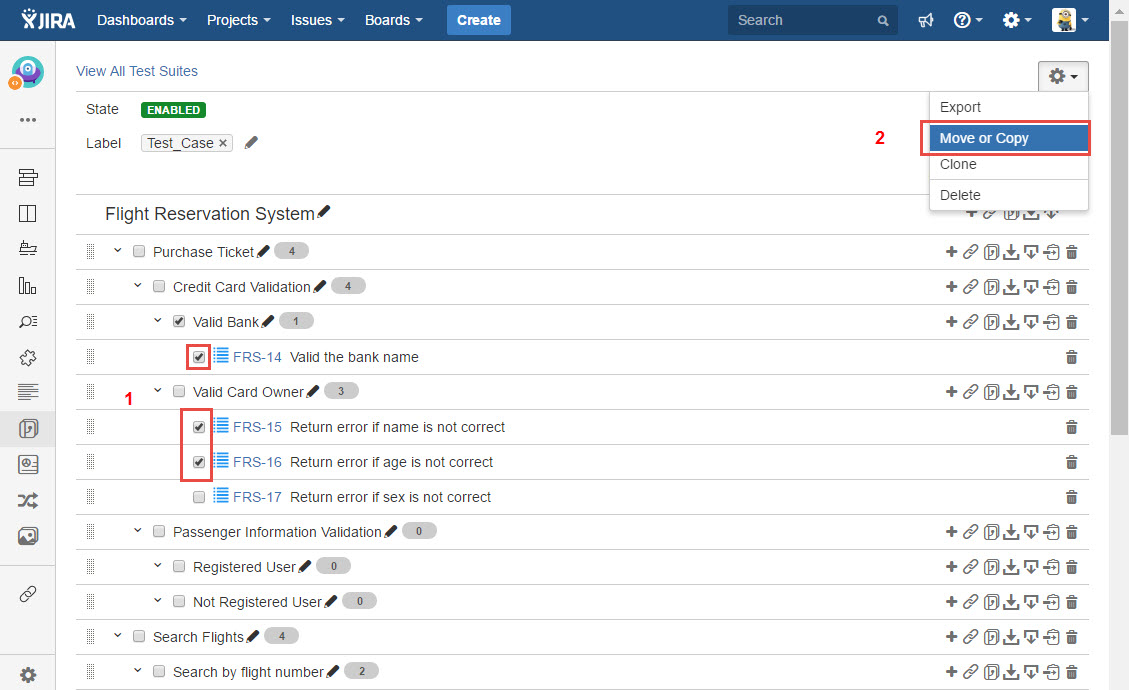1129x690 pixels.
Task: Open the FRS-15 issue link
Action: coord(257,427)
